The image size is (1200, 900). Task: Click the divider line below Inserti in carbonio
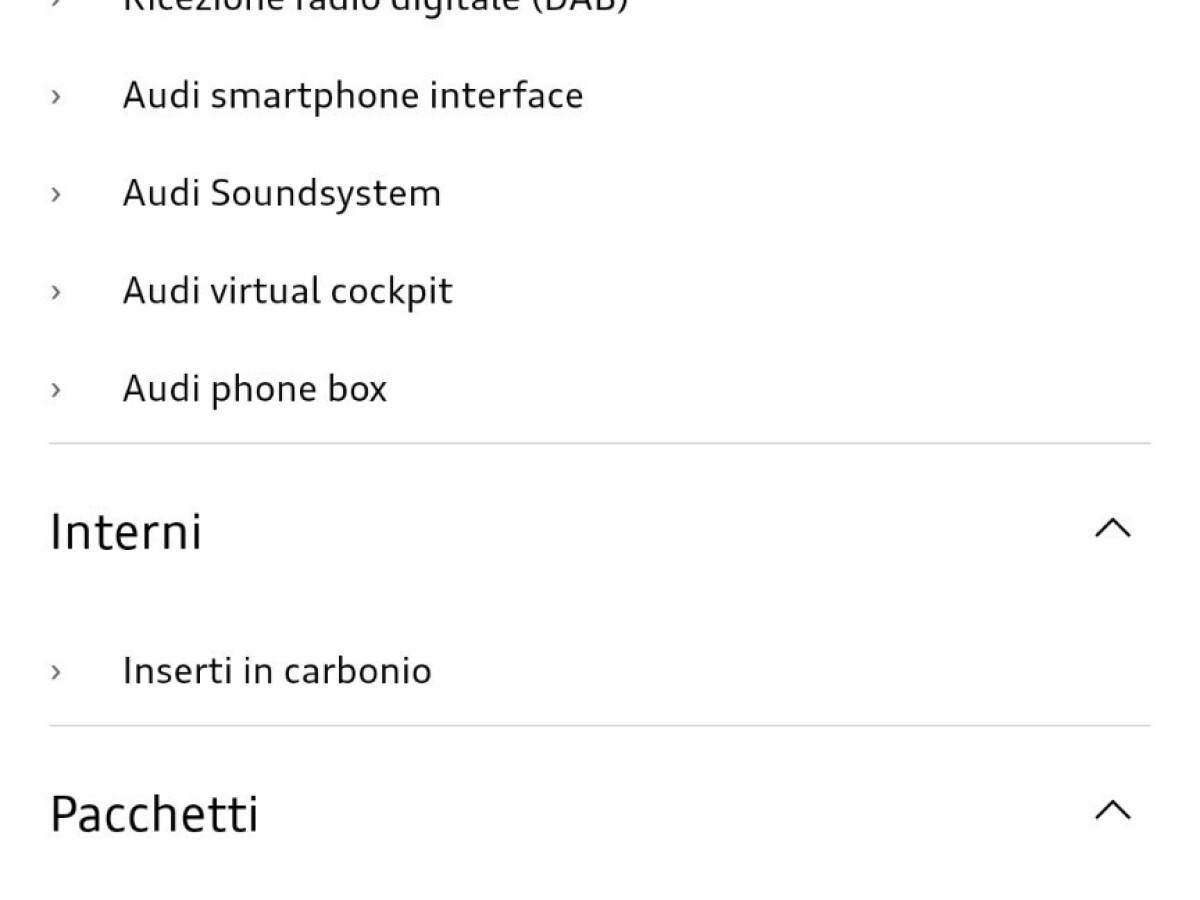click(x=600, y=725)
